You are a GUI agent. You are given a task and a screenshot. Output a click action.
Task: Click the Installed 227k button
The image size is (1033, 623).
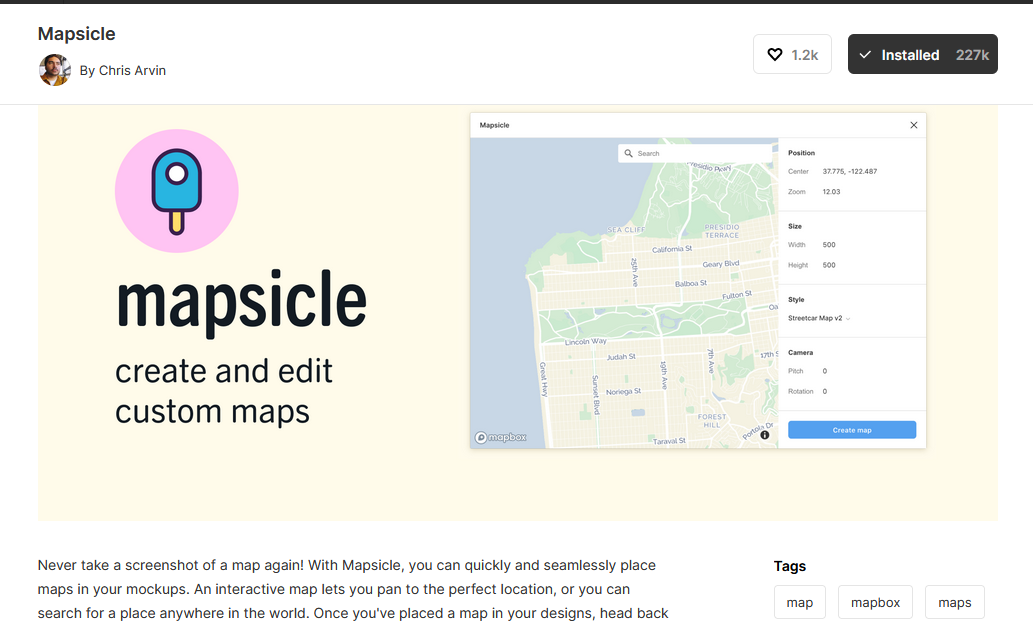(922, 54)
